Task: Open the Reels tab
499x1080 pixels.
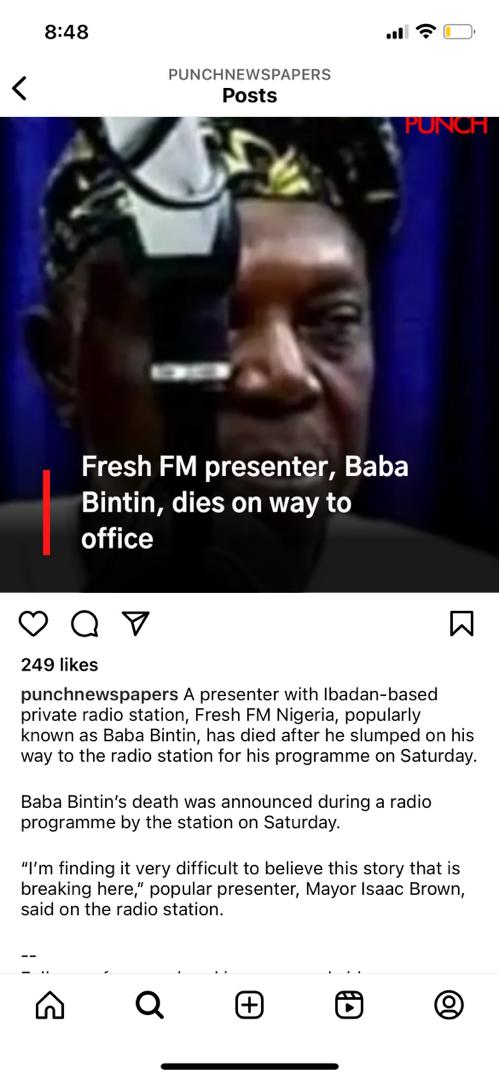Action: point(349,1006)
